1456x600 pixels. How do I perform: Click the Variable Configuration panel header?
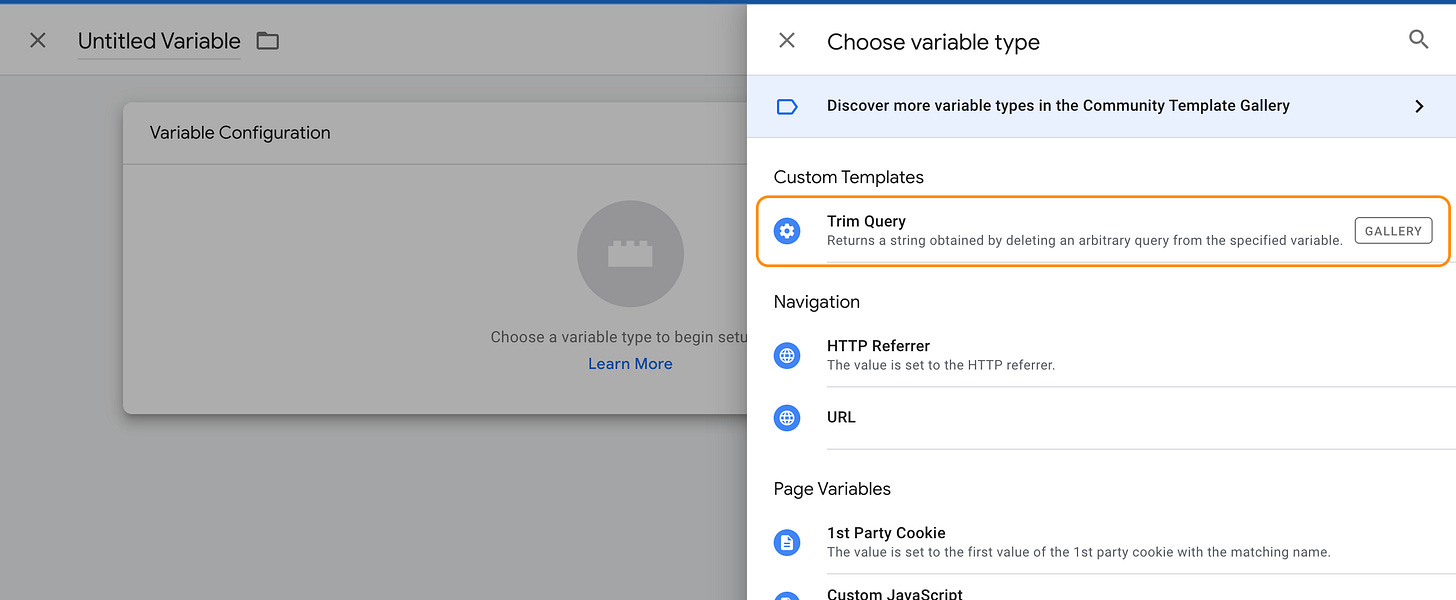click(x=240, y=132)
